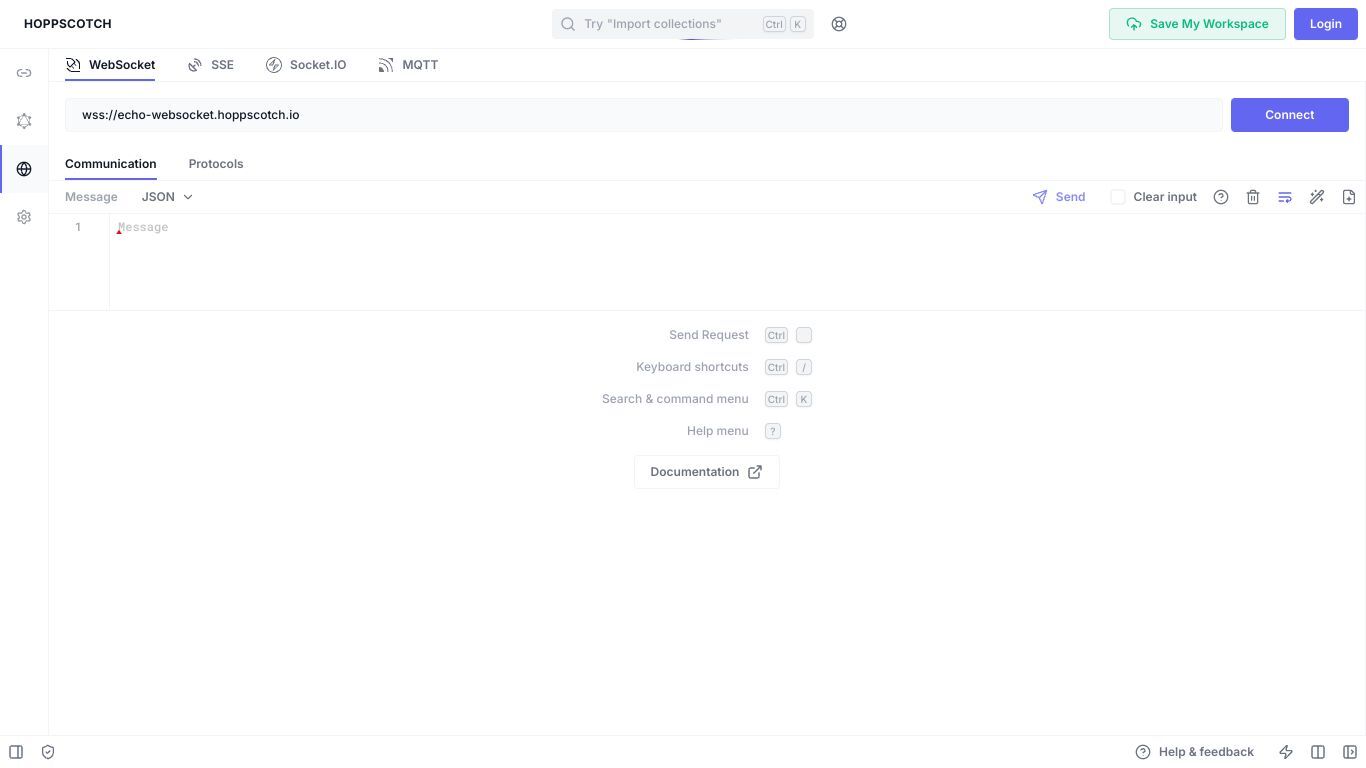
Task: Switch to the Socket.IO tab
Action: point(306,65)
